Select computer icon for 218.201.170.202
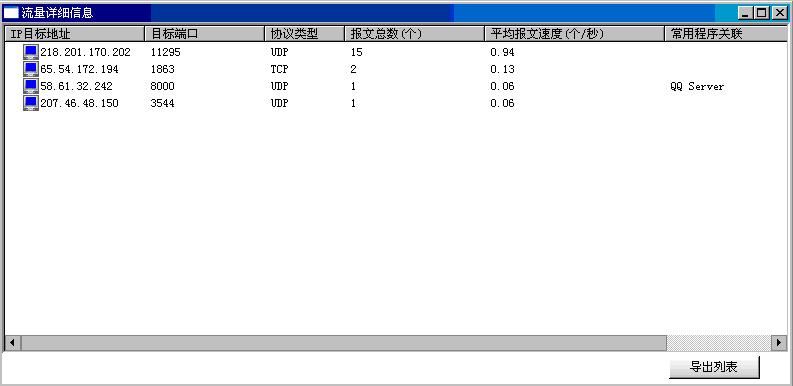This screenshot has width=793, height=386. pyautogui.click(x=31, y=52)
